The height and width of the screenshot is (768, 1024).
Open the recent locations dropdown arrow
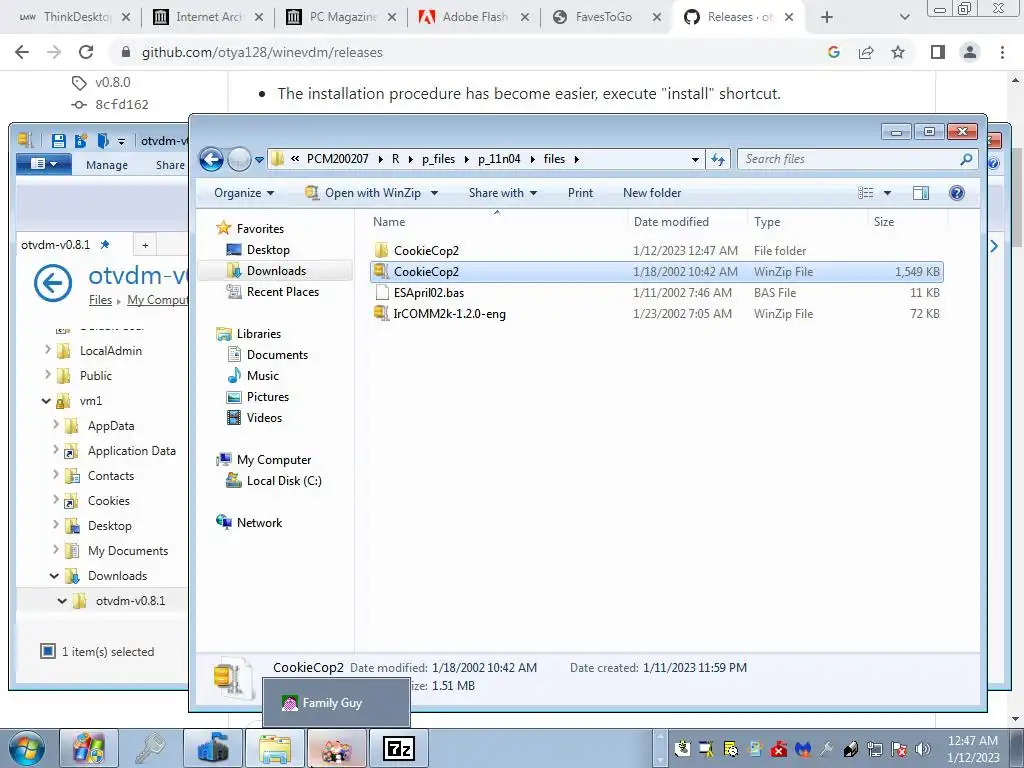tap(259, 159)
